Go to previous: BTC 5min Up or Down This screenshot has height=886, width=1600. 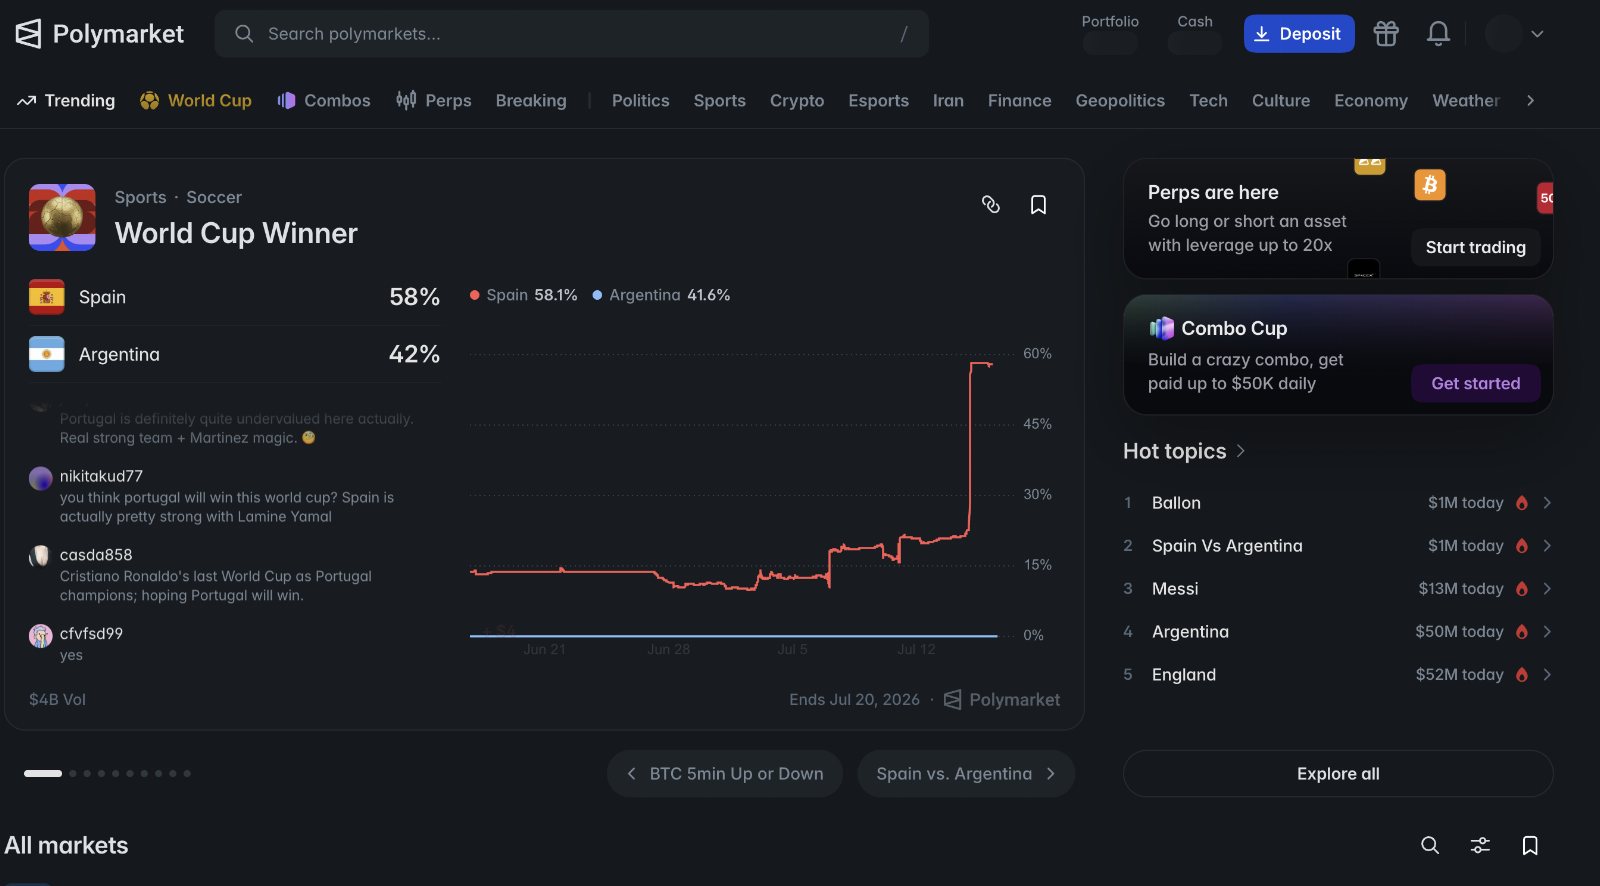pyautogui.click(x=725, y=774)
